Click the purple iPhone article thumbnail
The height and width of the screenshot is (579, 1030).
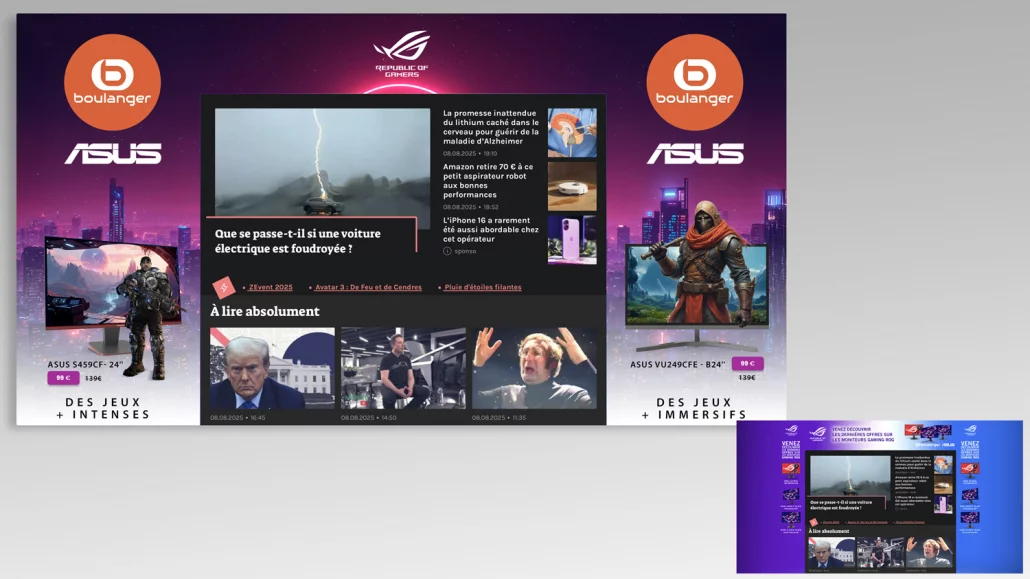572,239
